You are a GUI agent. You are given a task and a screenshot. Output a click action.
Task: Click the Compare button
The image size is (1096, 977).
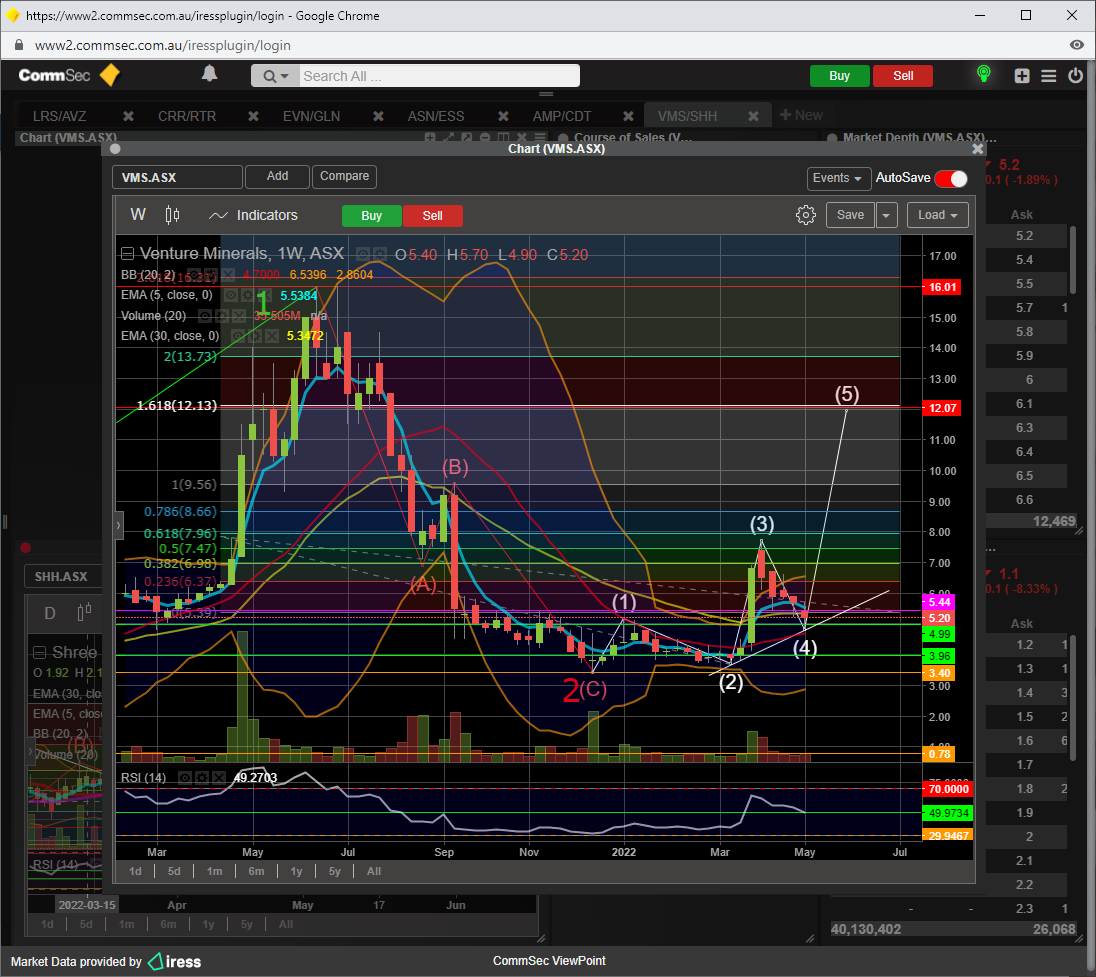(344, 177)
